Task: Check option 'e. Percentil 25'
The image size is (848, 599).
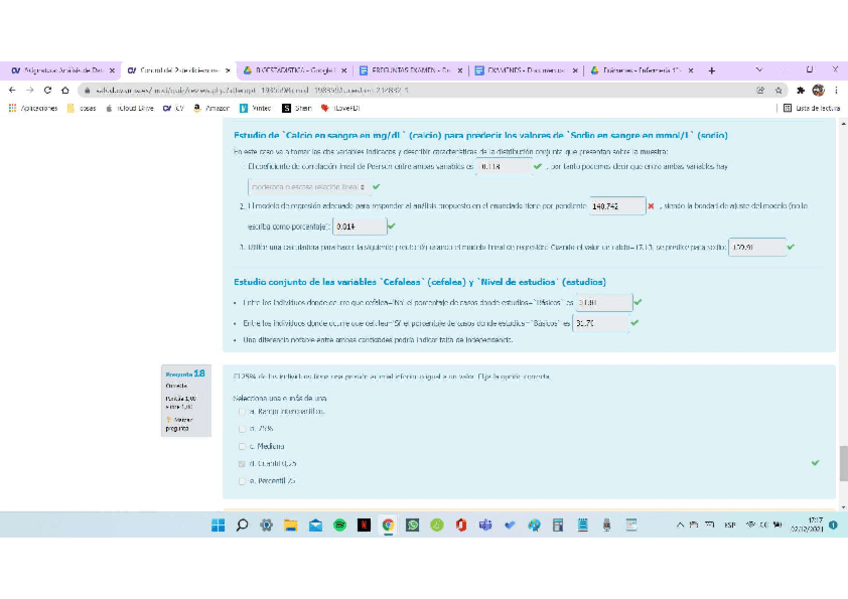Action: 242,481
